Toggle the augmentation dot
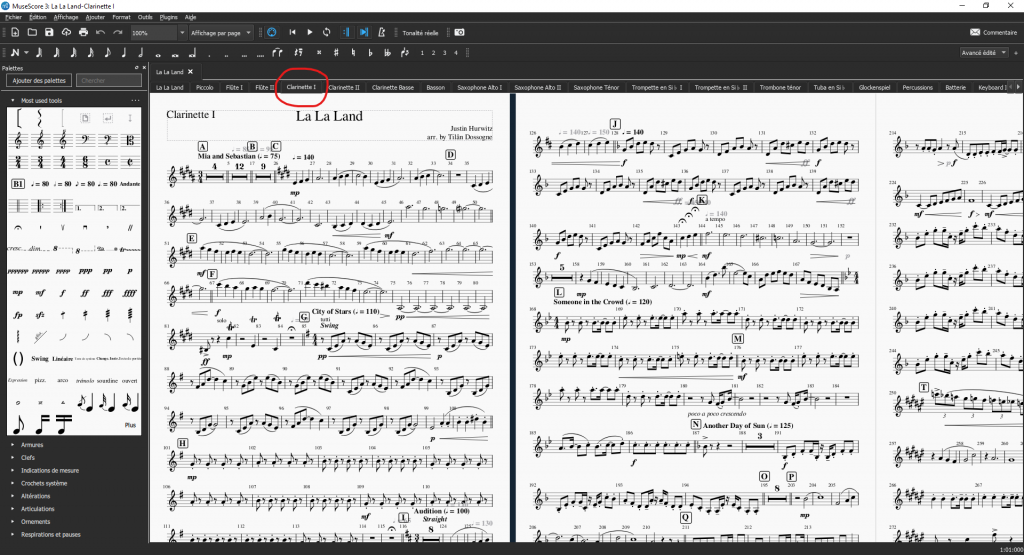This screenshot has height=555, width=1024. 209,54
